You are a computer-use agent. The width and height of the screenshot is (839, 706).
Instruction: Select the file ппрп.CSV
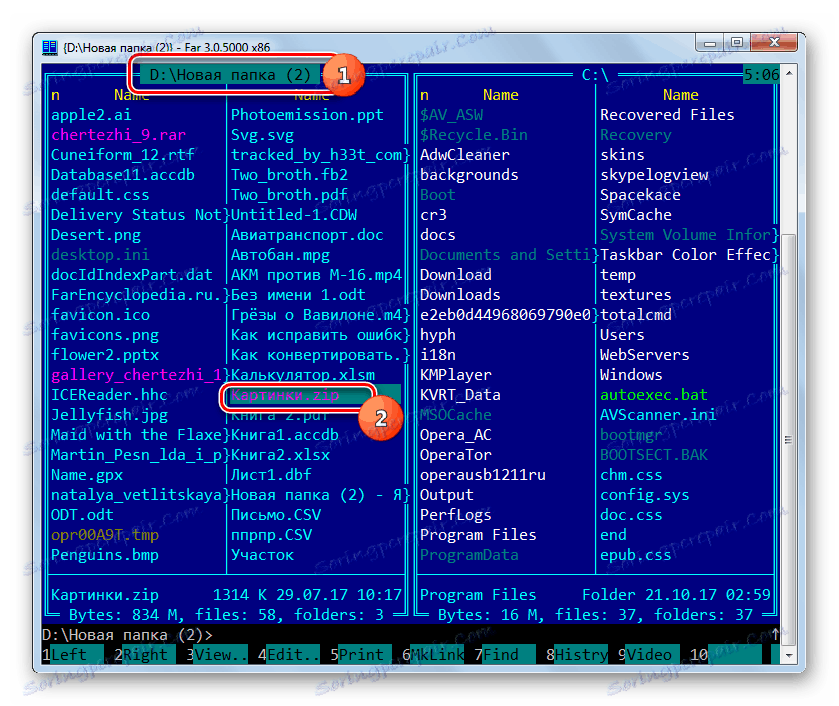271,535
